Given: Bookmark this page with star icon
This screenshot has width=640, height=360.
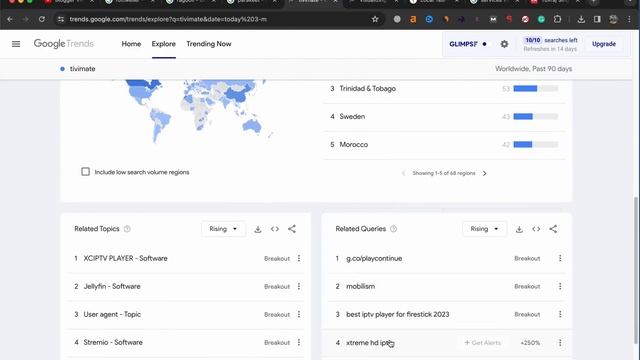Looking at the screenshot, I should pos(375,19).
